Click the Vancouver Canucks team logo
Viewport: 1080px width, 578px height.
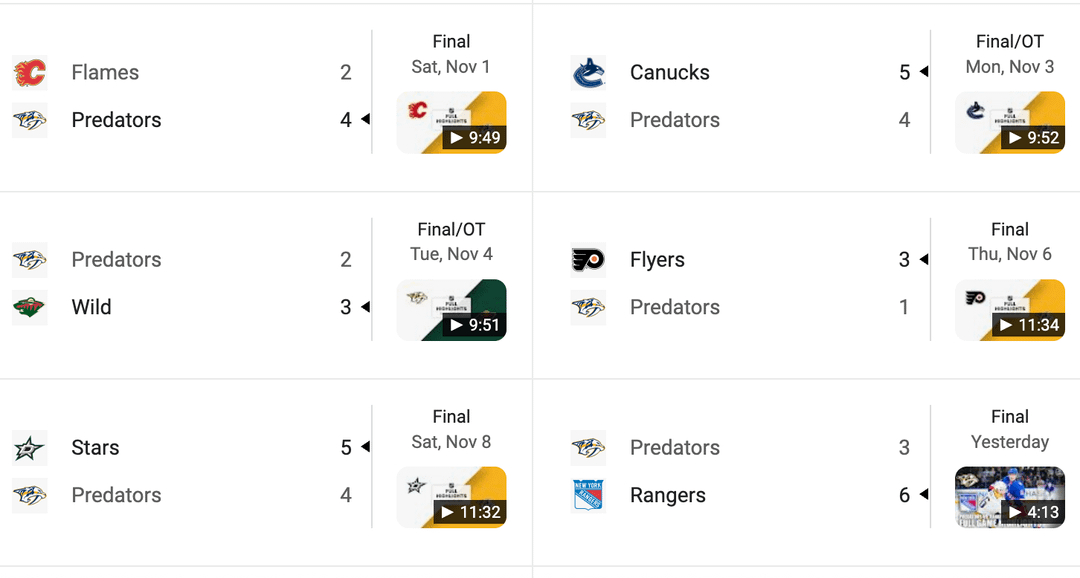(x=589, y=72)
